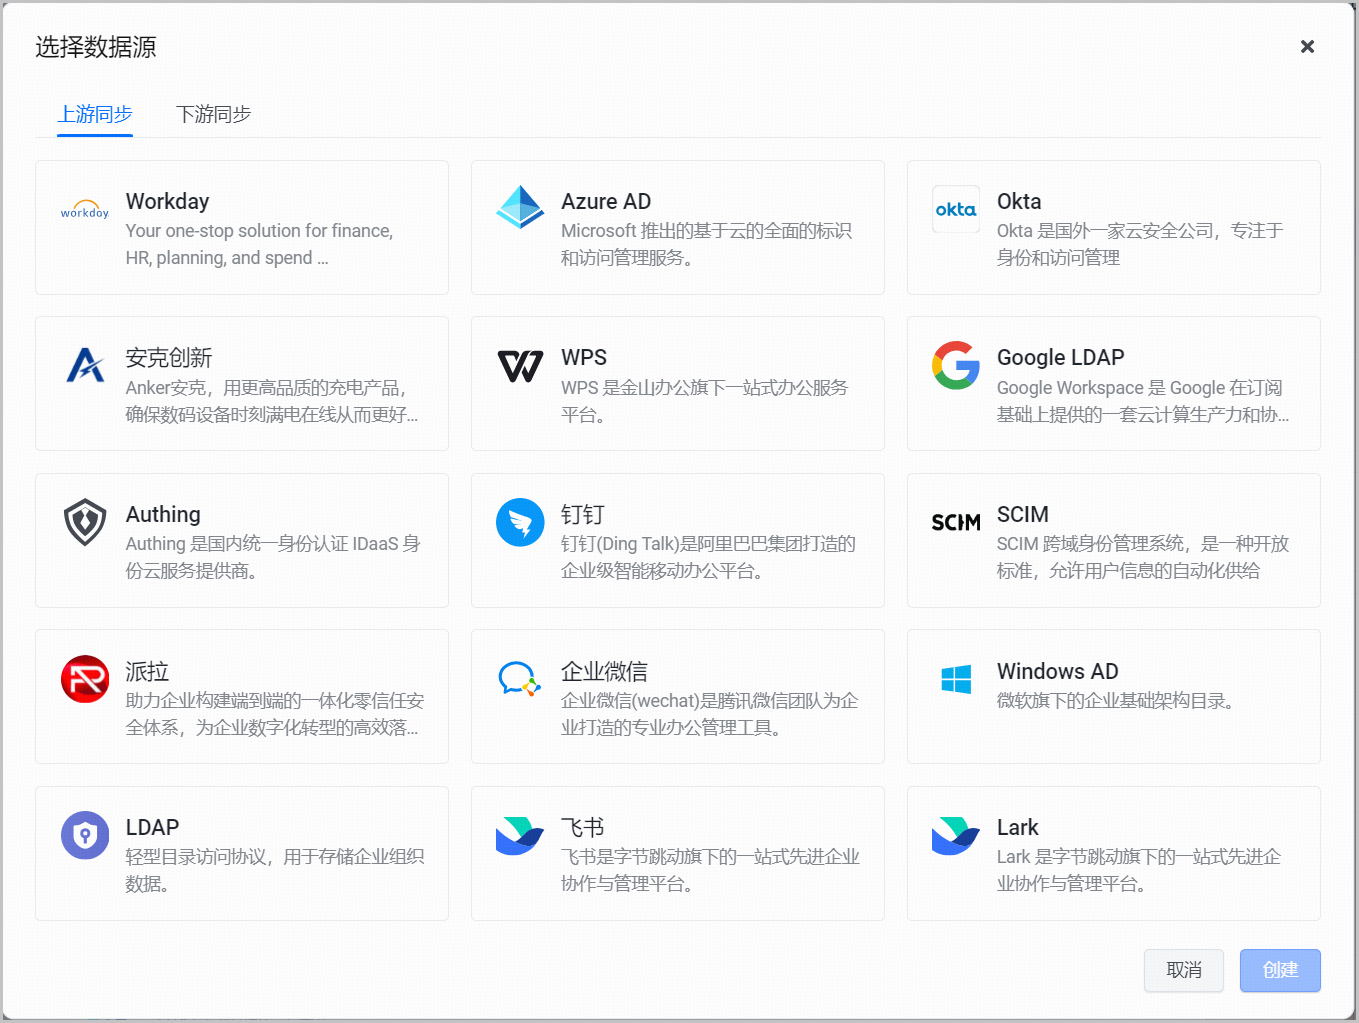
Task: Click the 企业微信 chat bubble icon
Action: tap(520, 679)
